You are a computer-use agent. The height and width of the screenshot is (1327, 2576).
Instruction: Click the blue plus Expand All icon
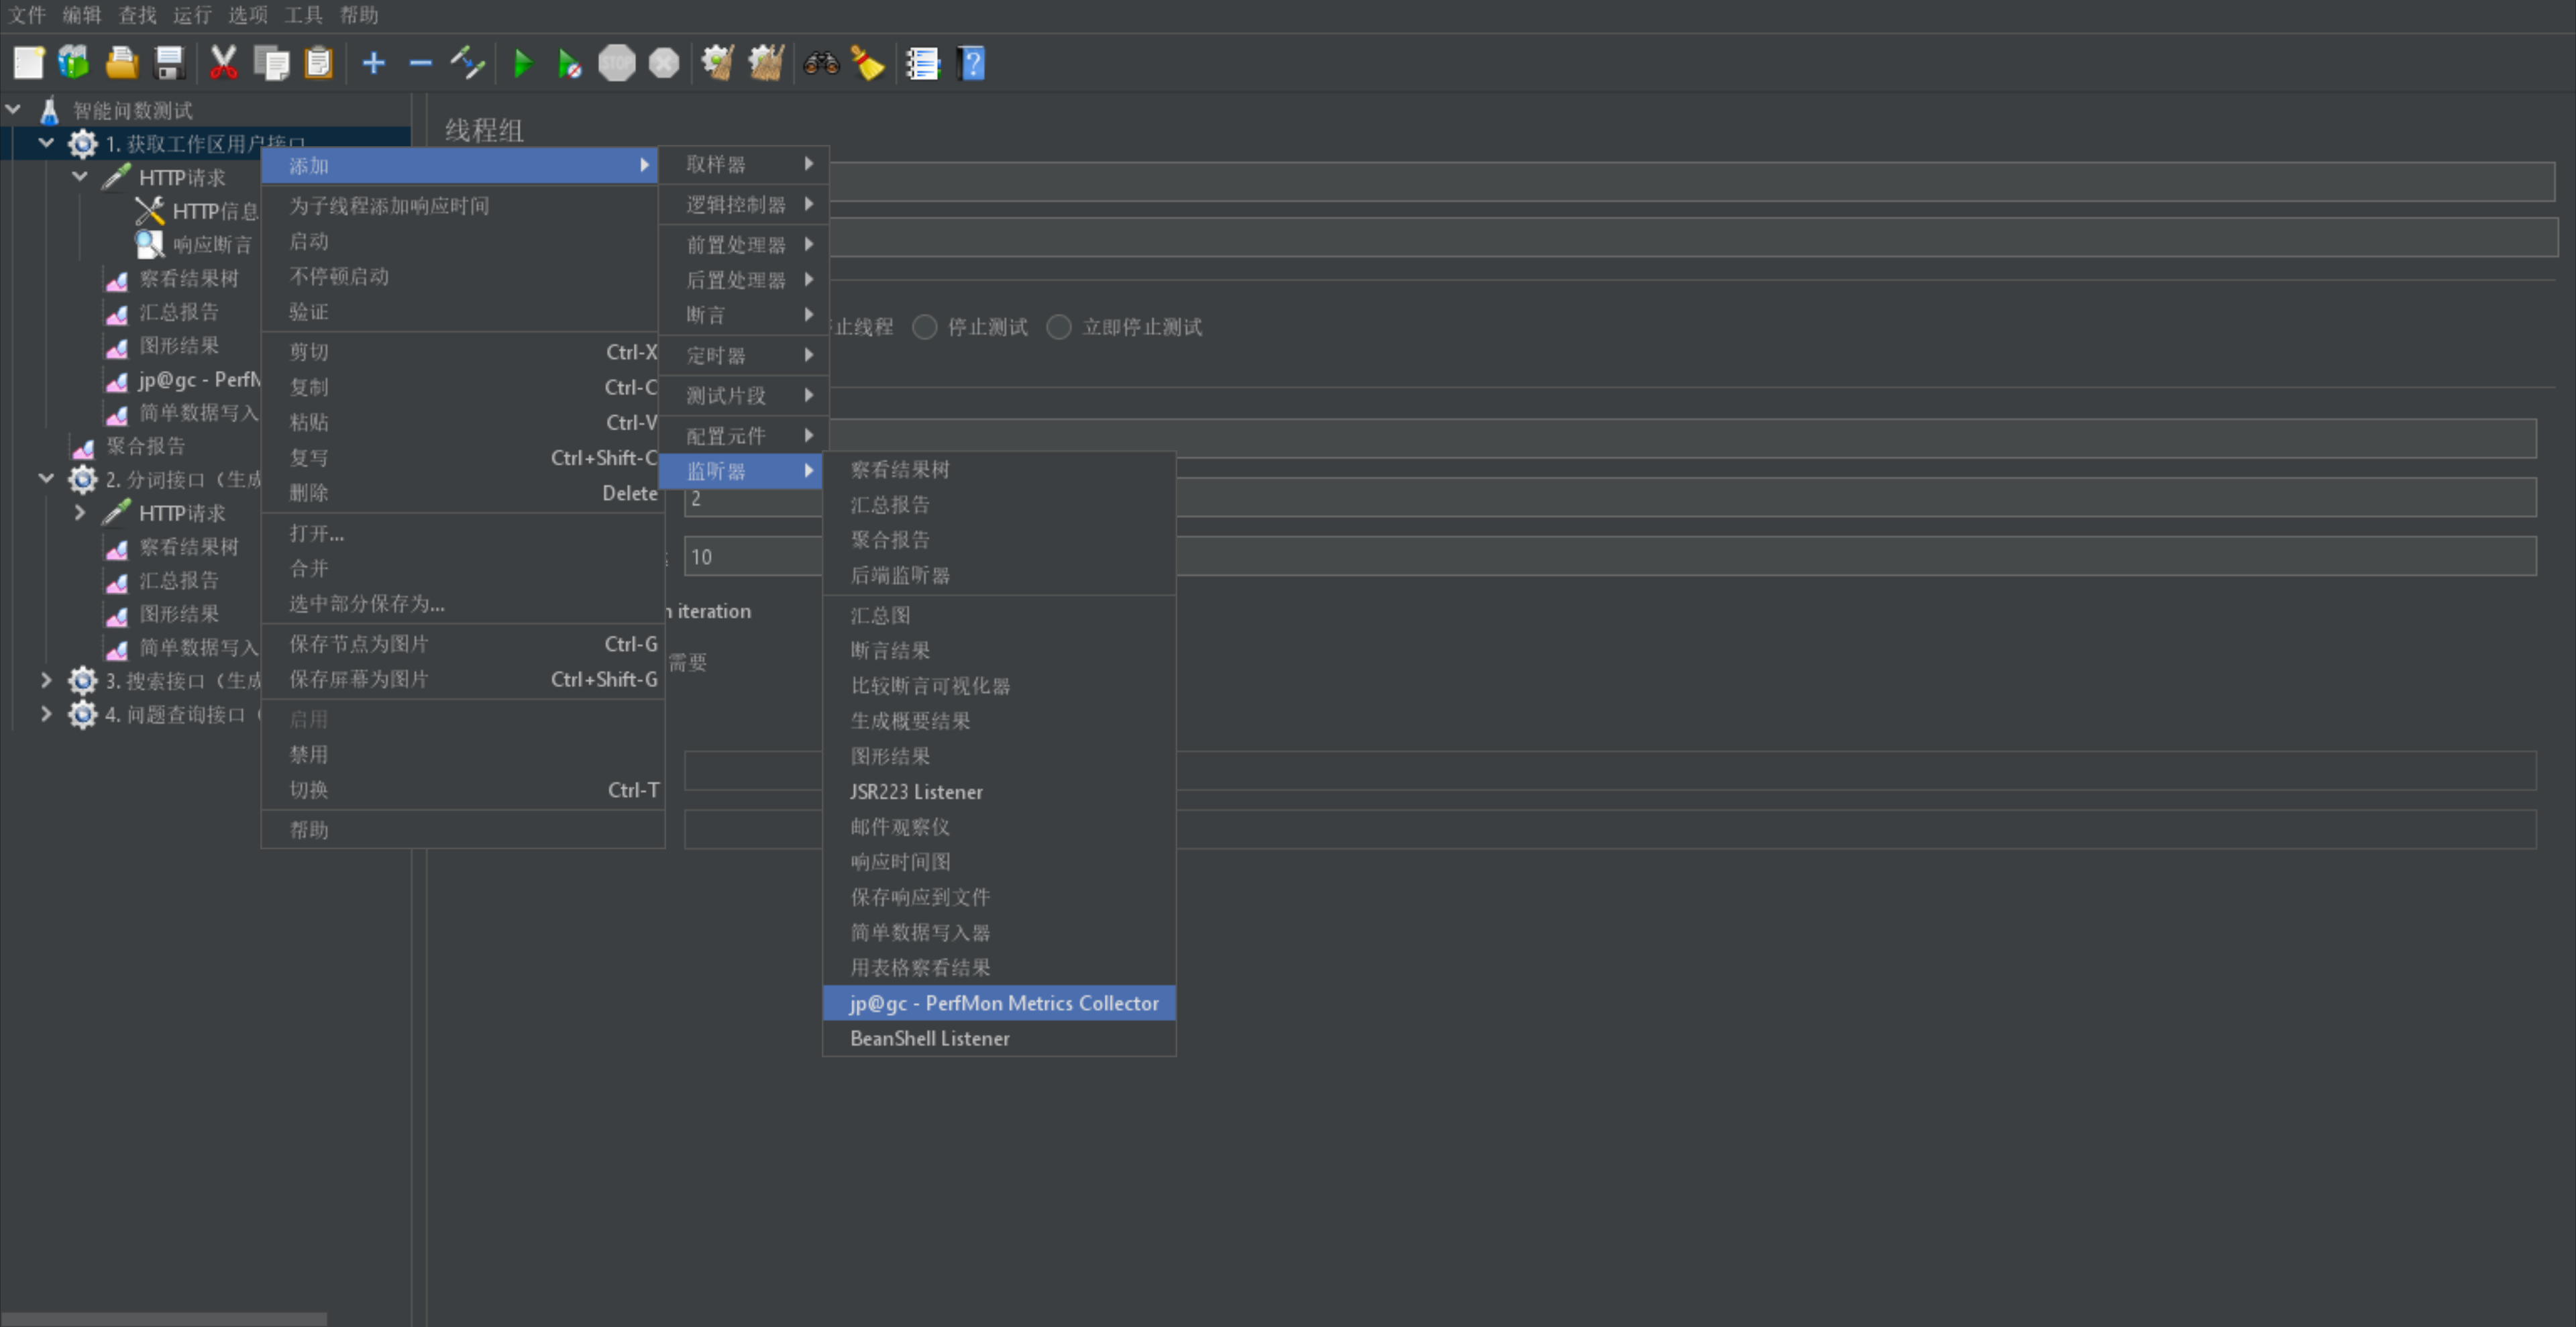(373, 63)
